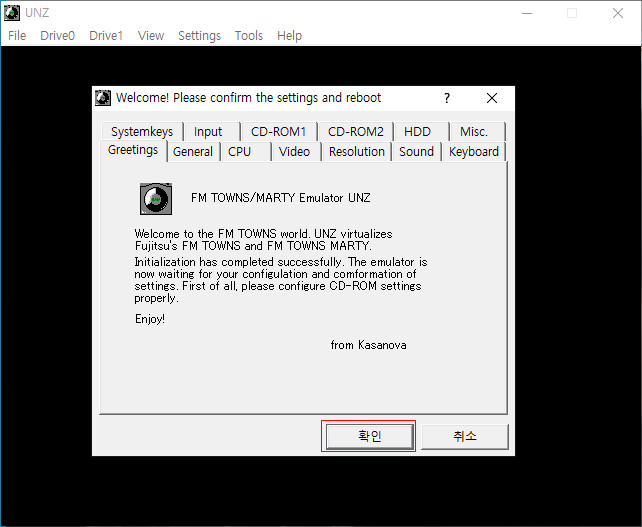The width and height of the screenshot is (642, 527).
Task: Select the Greetings tab
Action: 133,150
